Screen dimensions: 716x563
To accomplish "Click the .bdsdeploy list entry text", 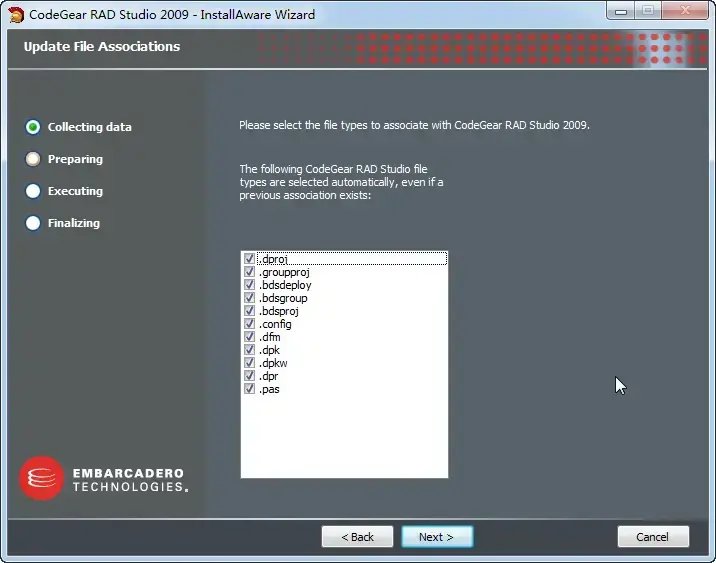I will click(x=285, y=285).
